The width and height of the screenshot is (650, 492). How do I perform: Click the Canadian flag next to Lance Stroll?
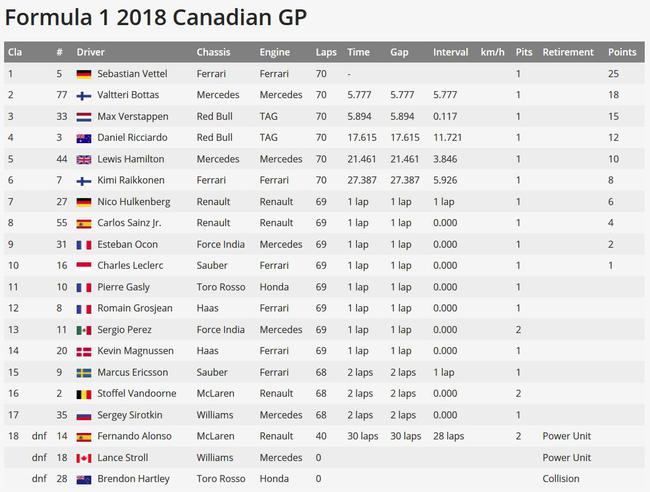coord(84,458)
